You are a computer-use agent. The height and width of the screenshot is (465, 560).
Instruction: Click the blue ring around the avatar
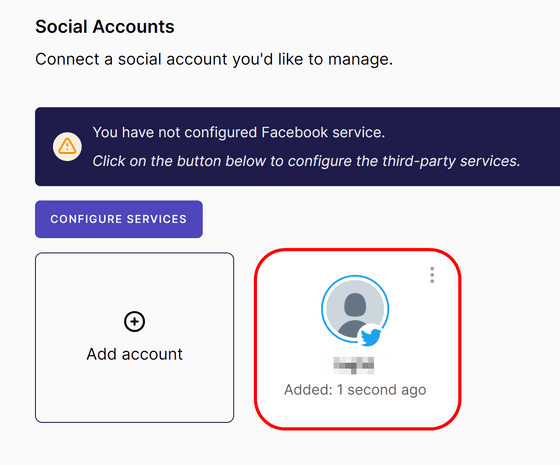tap(355, 278)
